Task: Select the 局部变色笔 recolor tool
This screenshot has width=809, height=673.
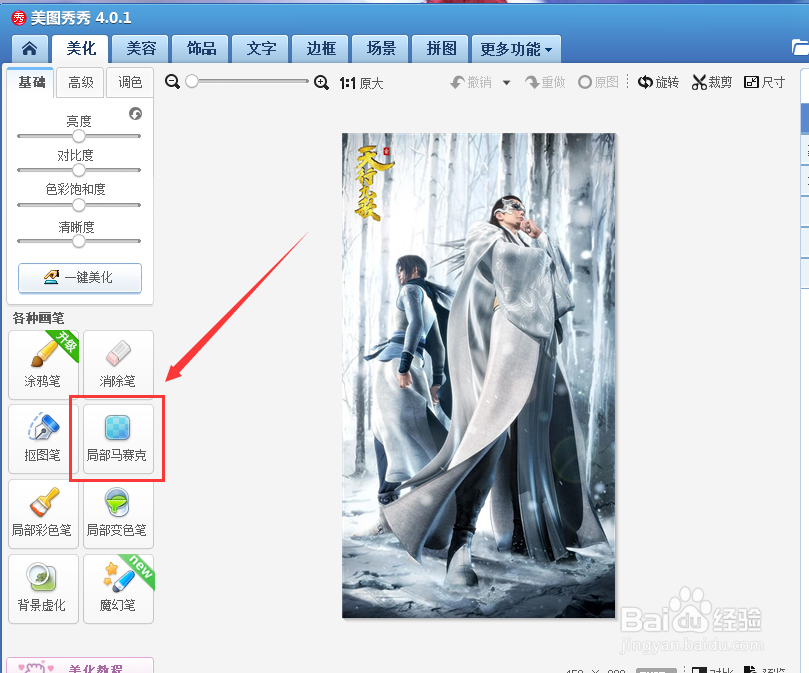Action: (x=118, y=514)
